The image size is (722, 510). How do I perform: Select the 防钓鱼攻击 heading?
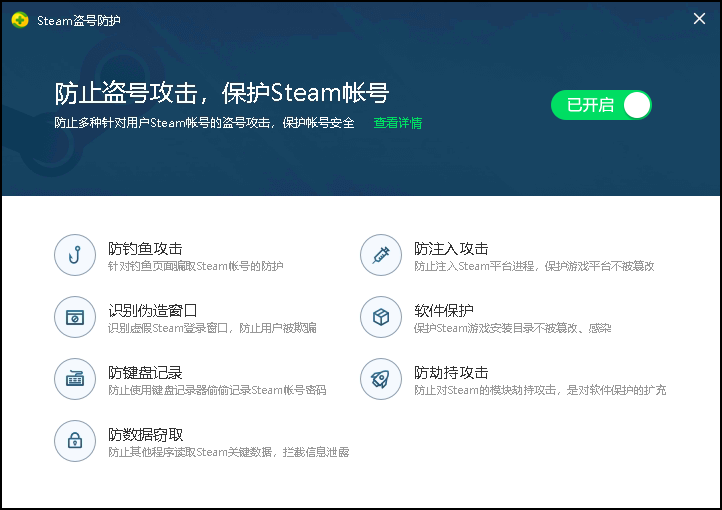146,249
